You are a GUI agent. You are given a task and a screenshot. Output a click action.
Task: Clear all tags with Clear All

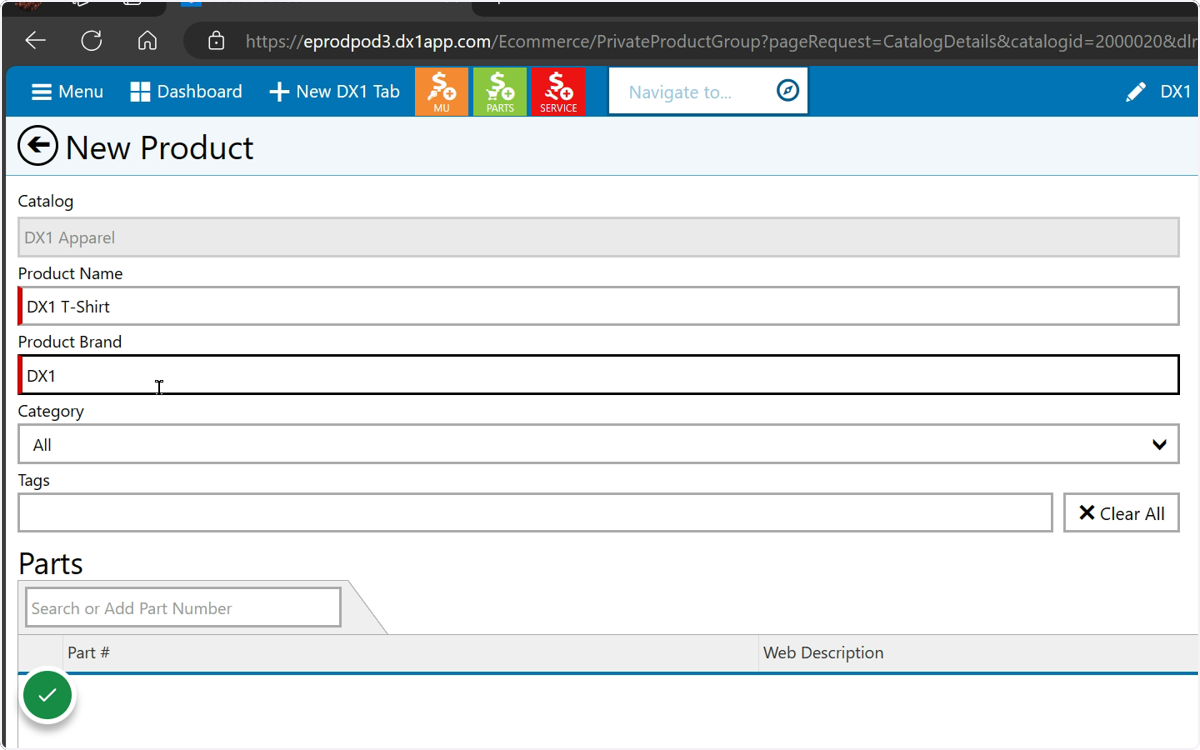click(1122, 513)
